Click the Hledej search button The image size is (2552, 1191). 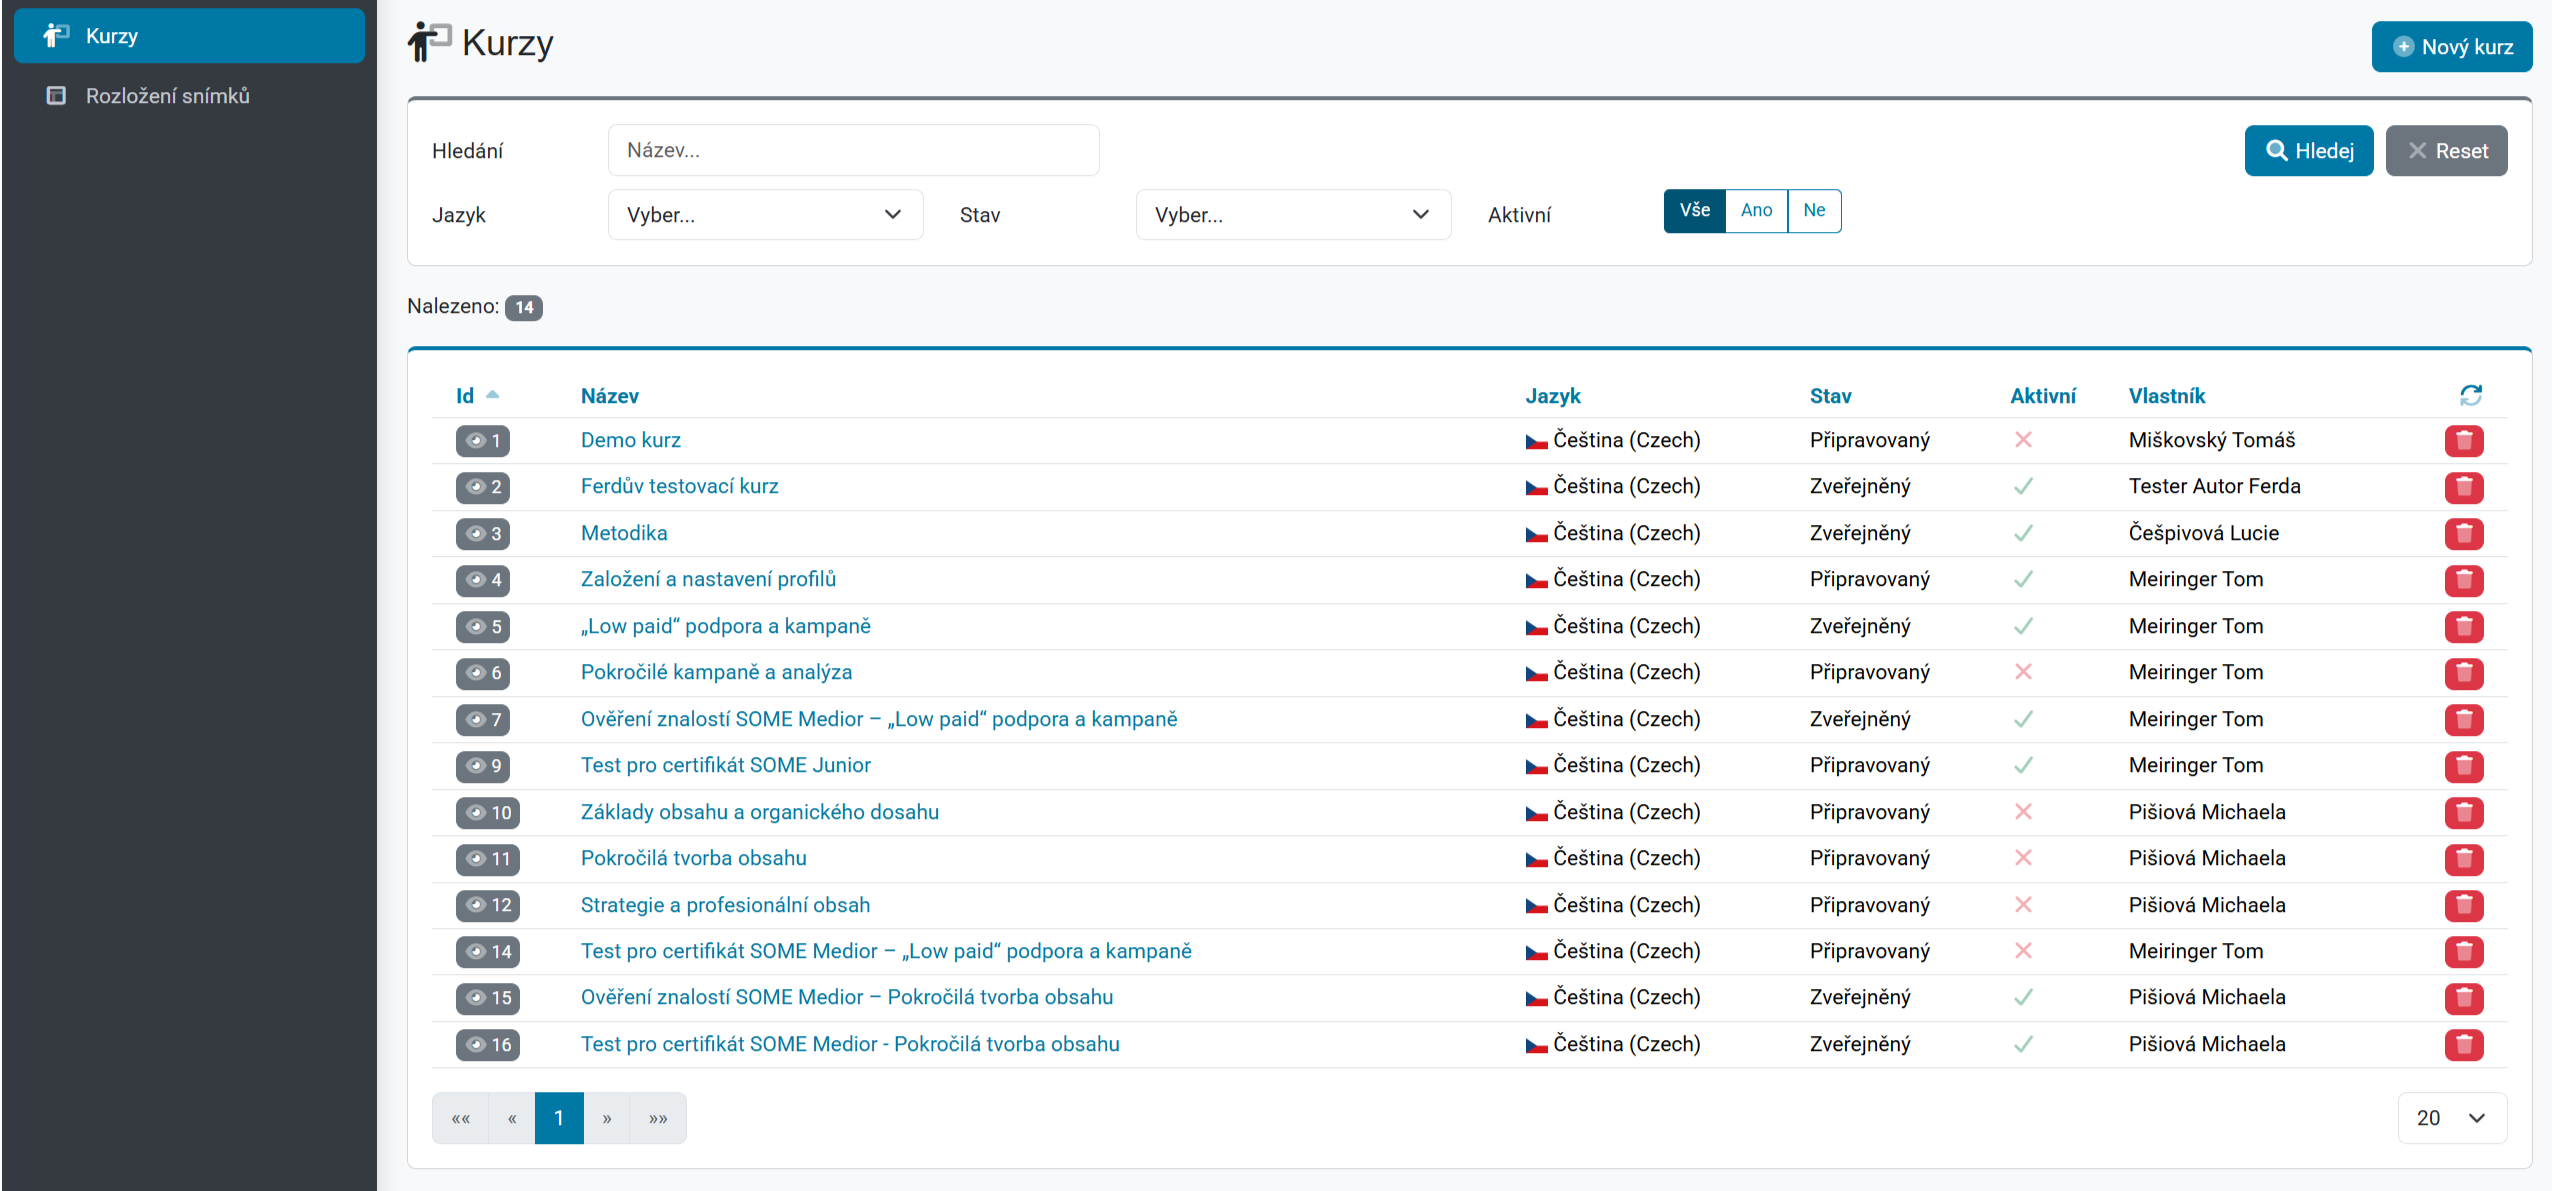[x=2309, y=151]
